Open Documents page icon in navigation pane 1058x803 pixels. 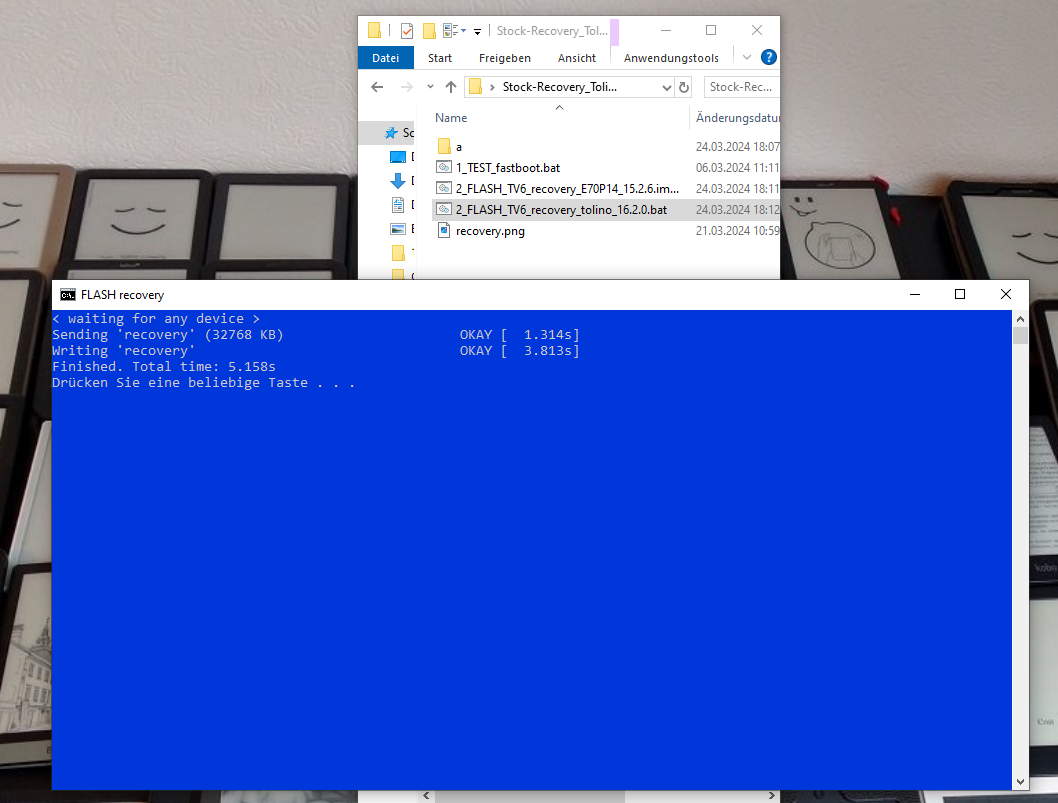click(x=398, y=205)
